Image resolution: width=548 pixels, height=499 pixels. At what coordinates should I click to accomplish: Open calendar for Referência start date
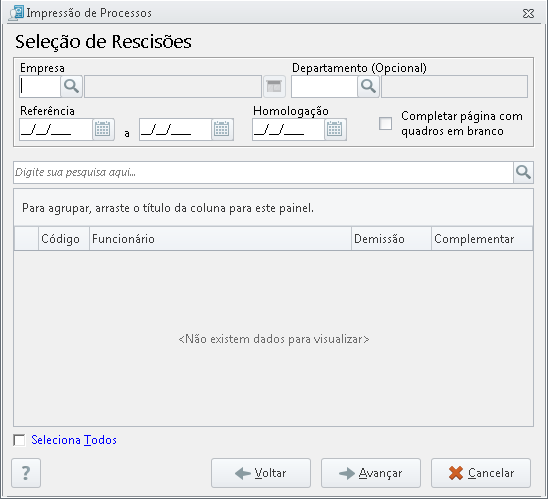coord(103,130)
